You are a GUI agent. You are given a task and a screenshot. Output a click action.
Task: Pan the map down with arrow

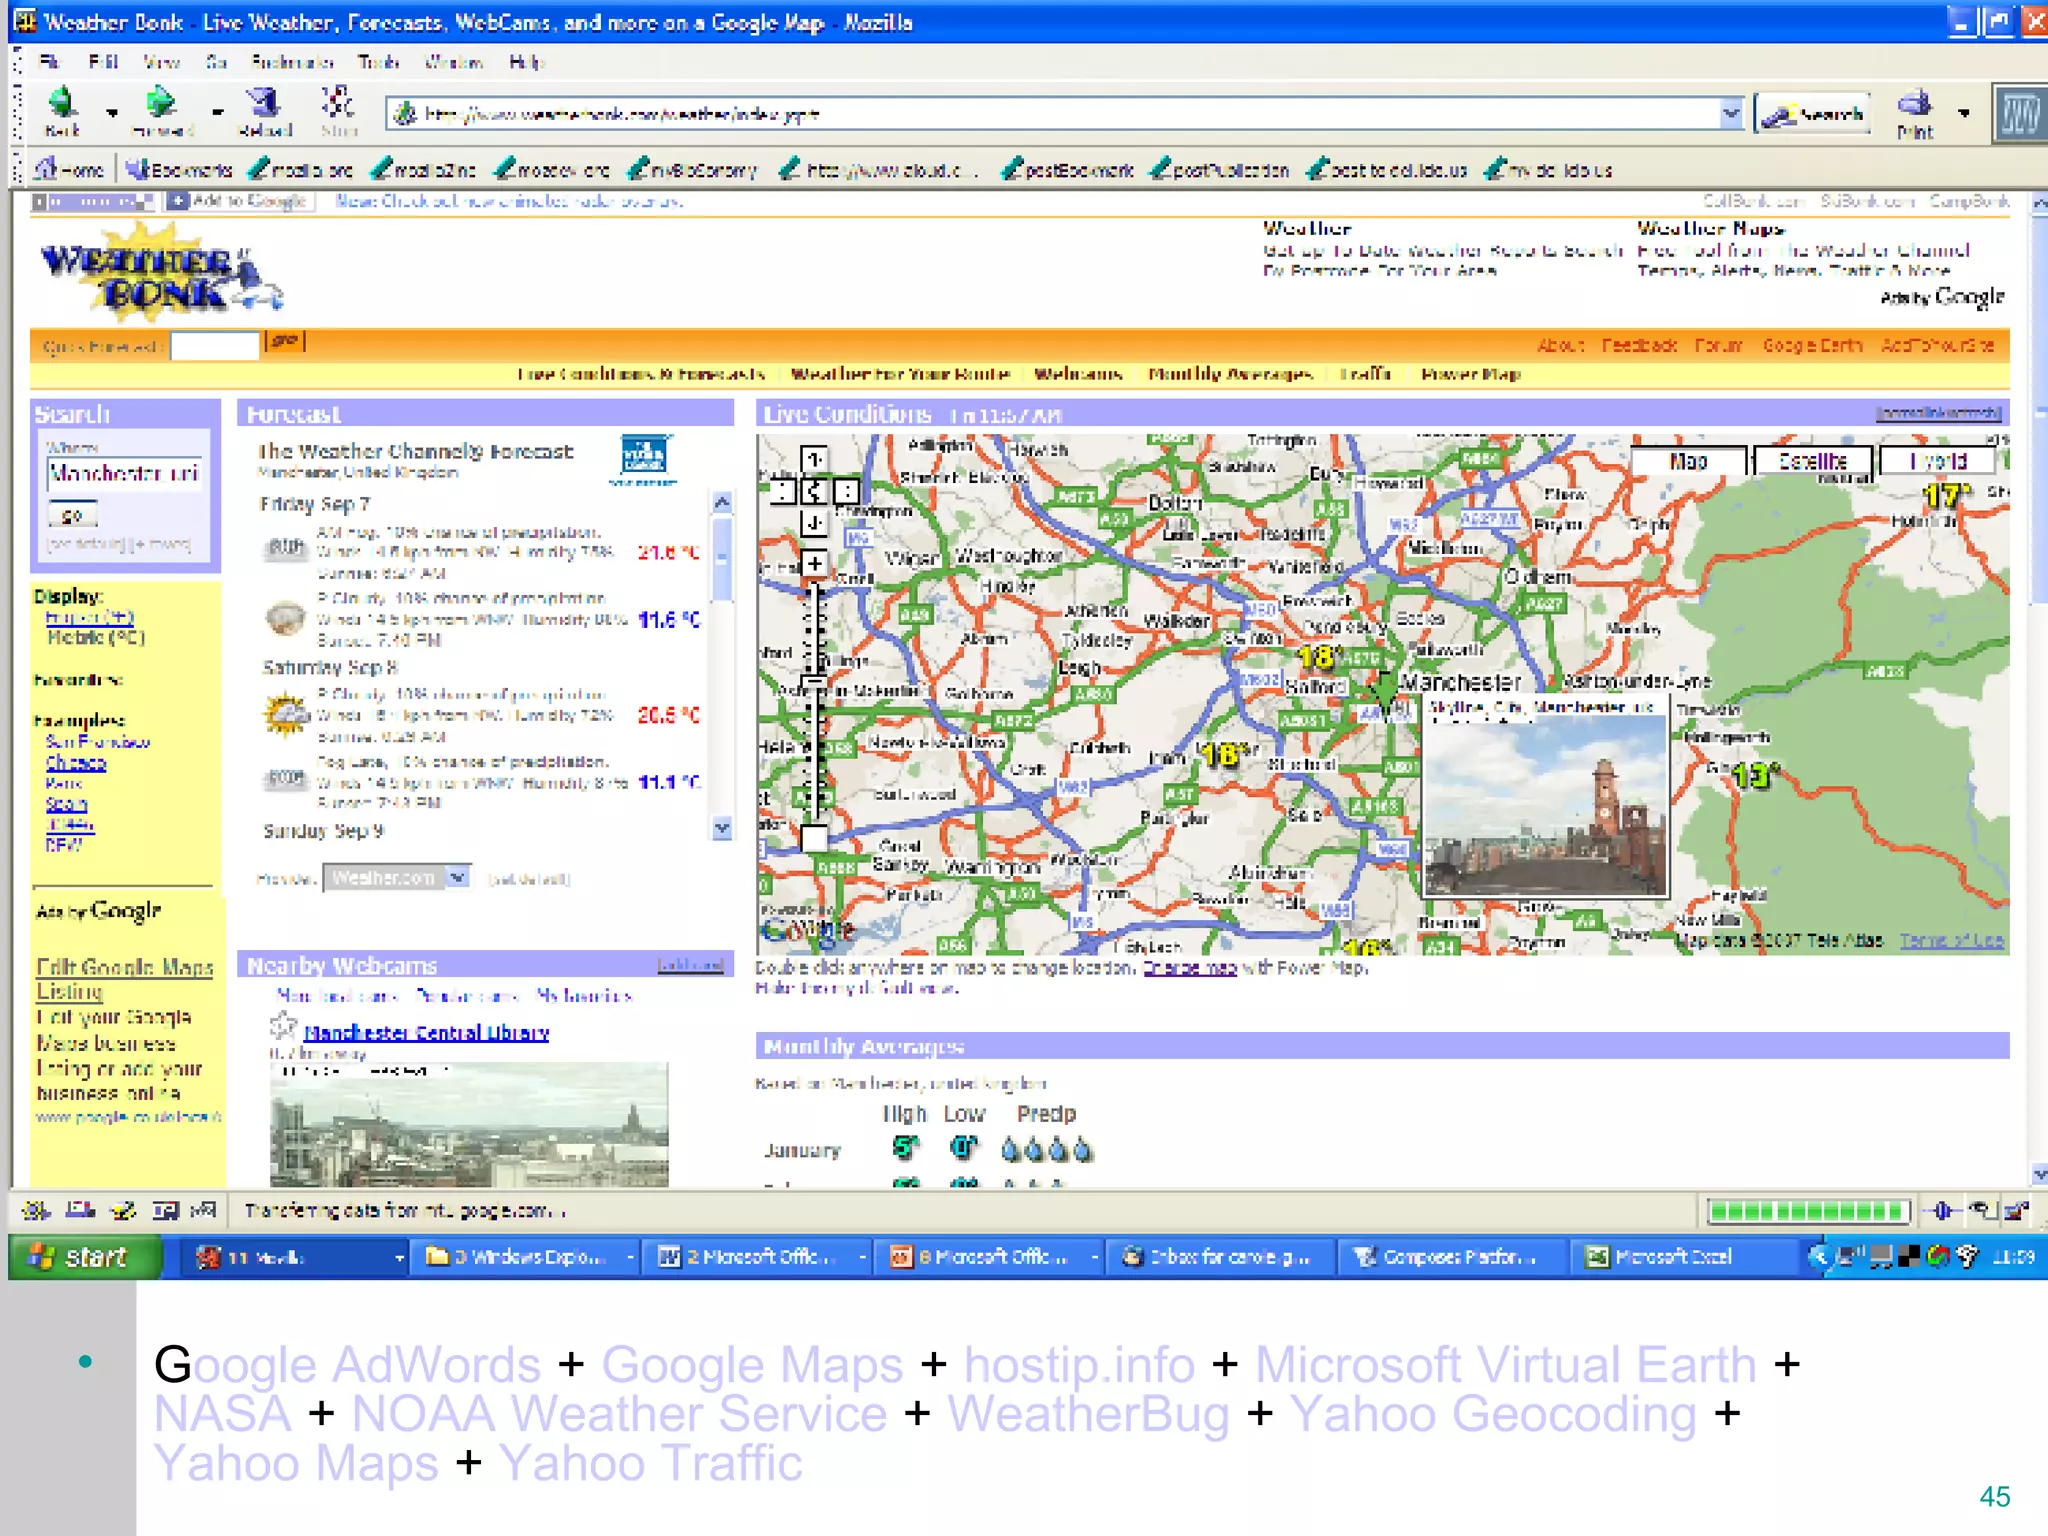click(814, 523)
